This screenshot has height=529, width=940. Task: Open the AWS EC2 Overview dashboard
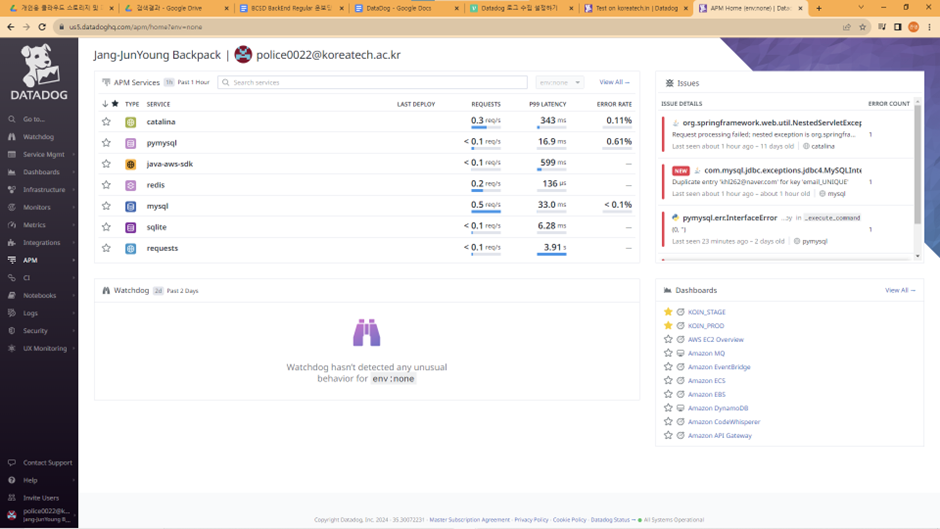[715, 339]
